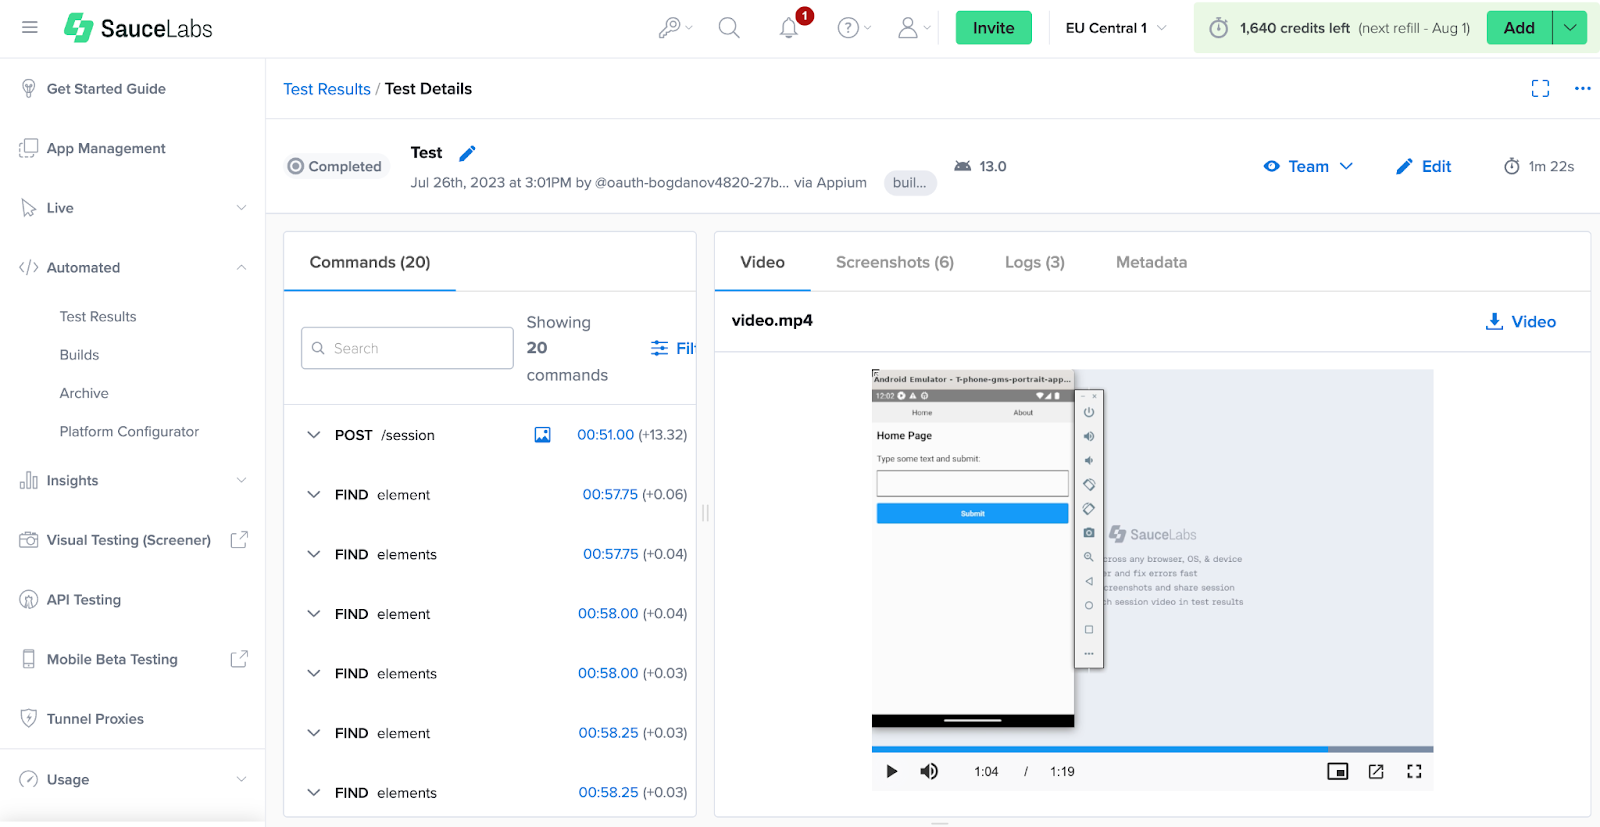Select the Commands (20) tab
The image size is (1600, 827).
point(370,262)
